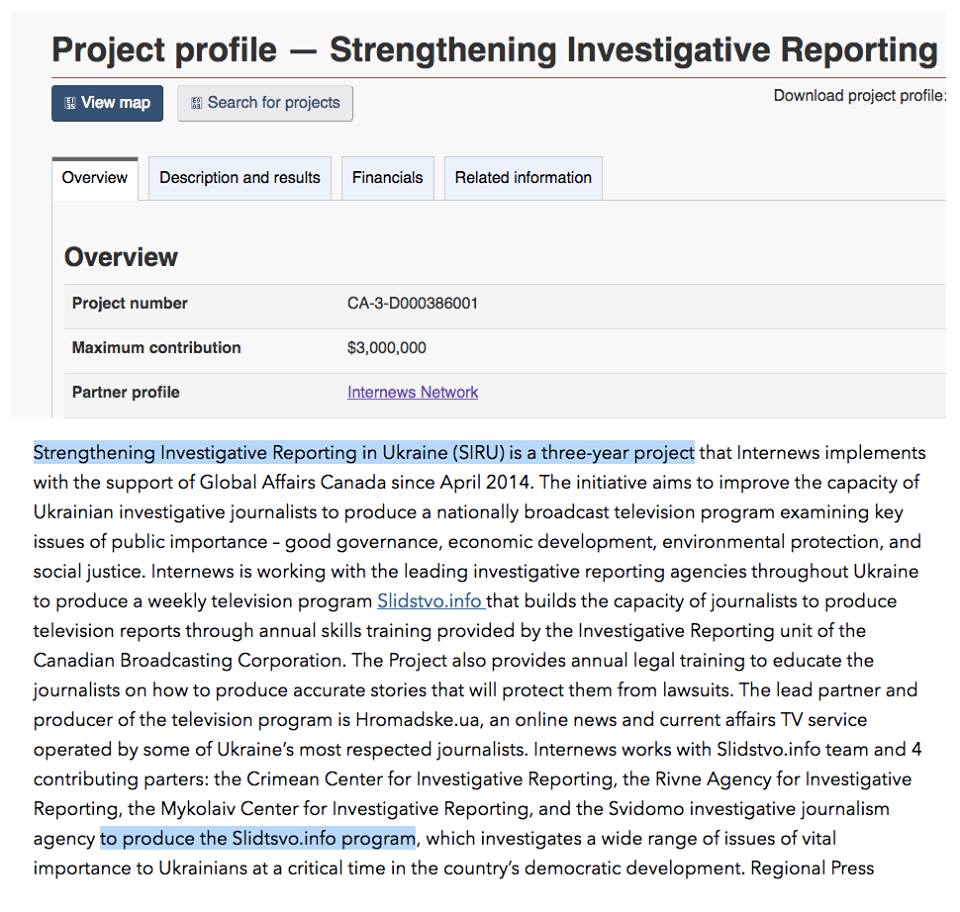Click the Maximum contribution row label
The image size is (960, 912).
coord(156,348)
